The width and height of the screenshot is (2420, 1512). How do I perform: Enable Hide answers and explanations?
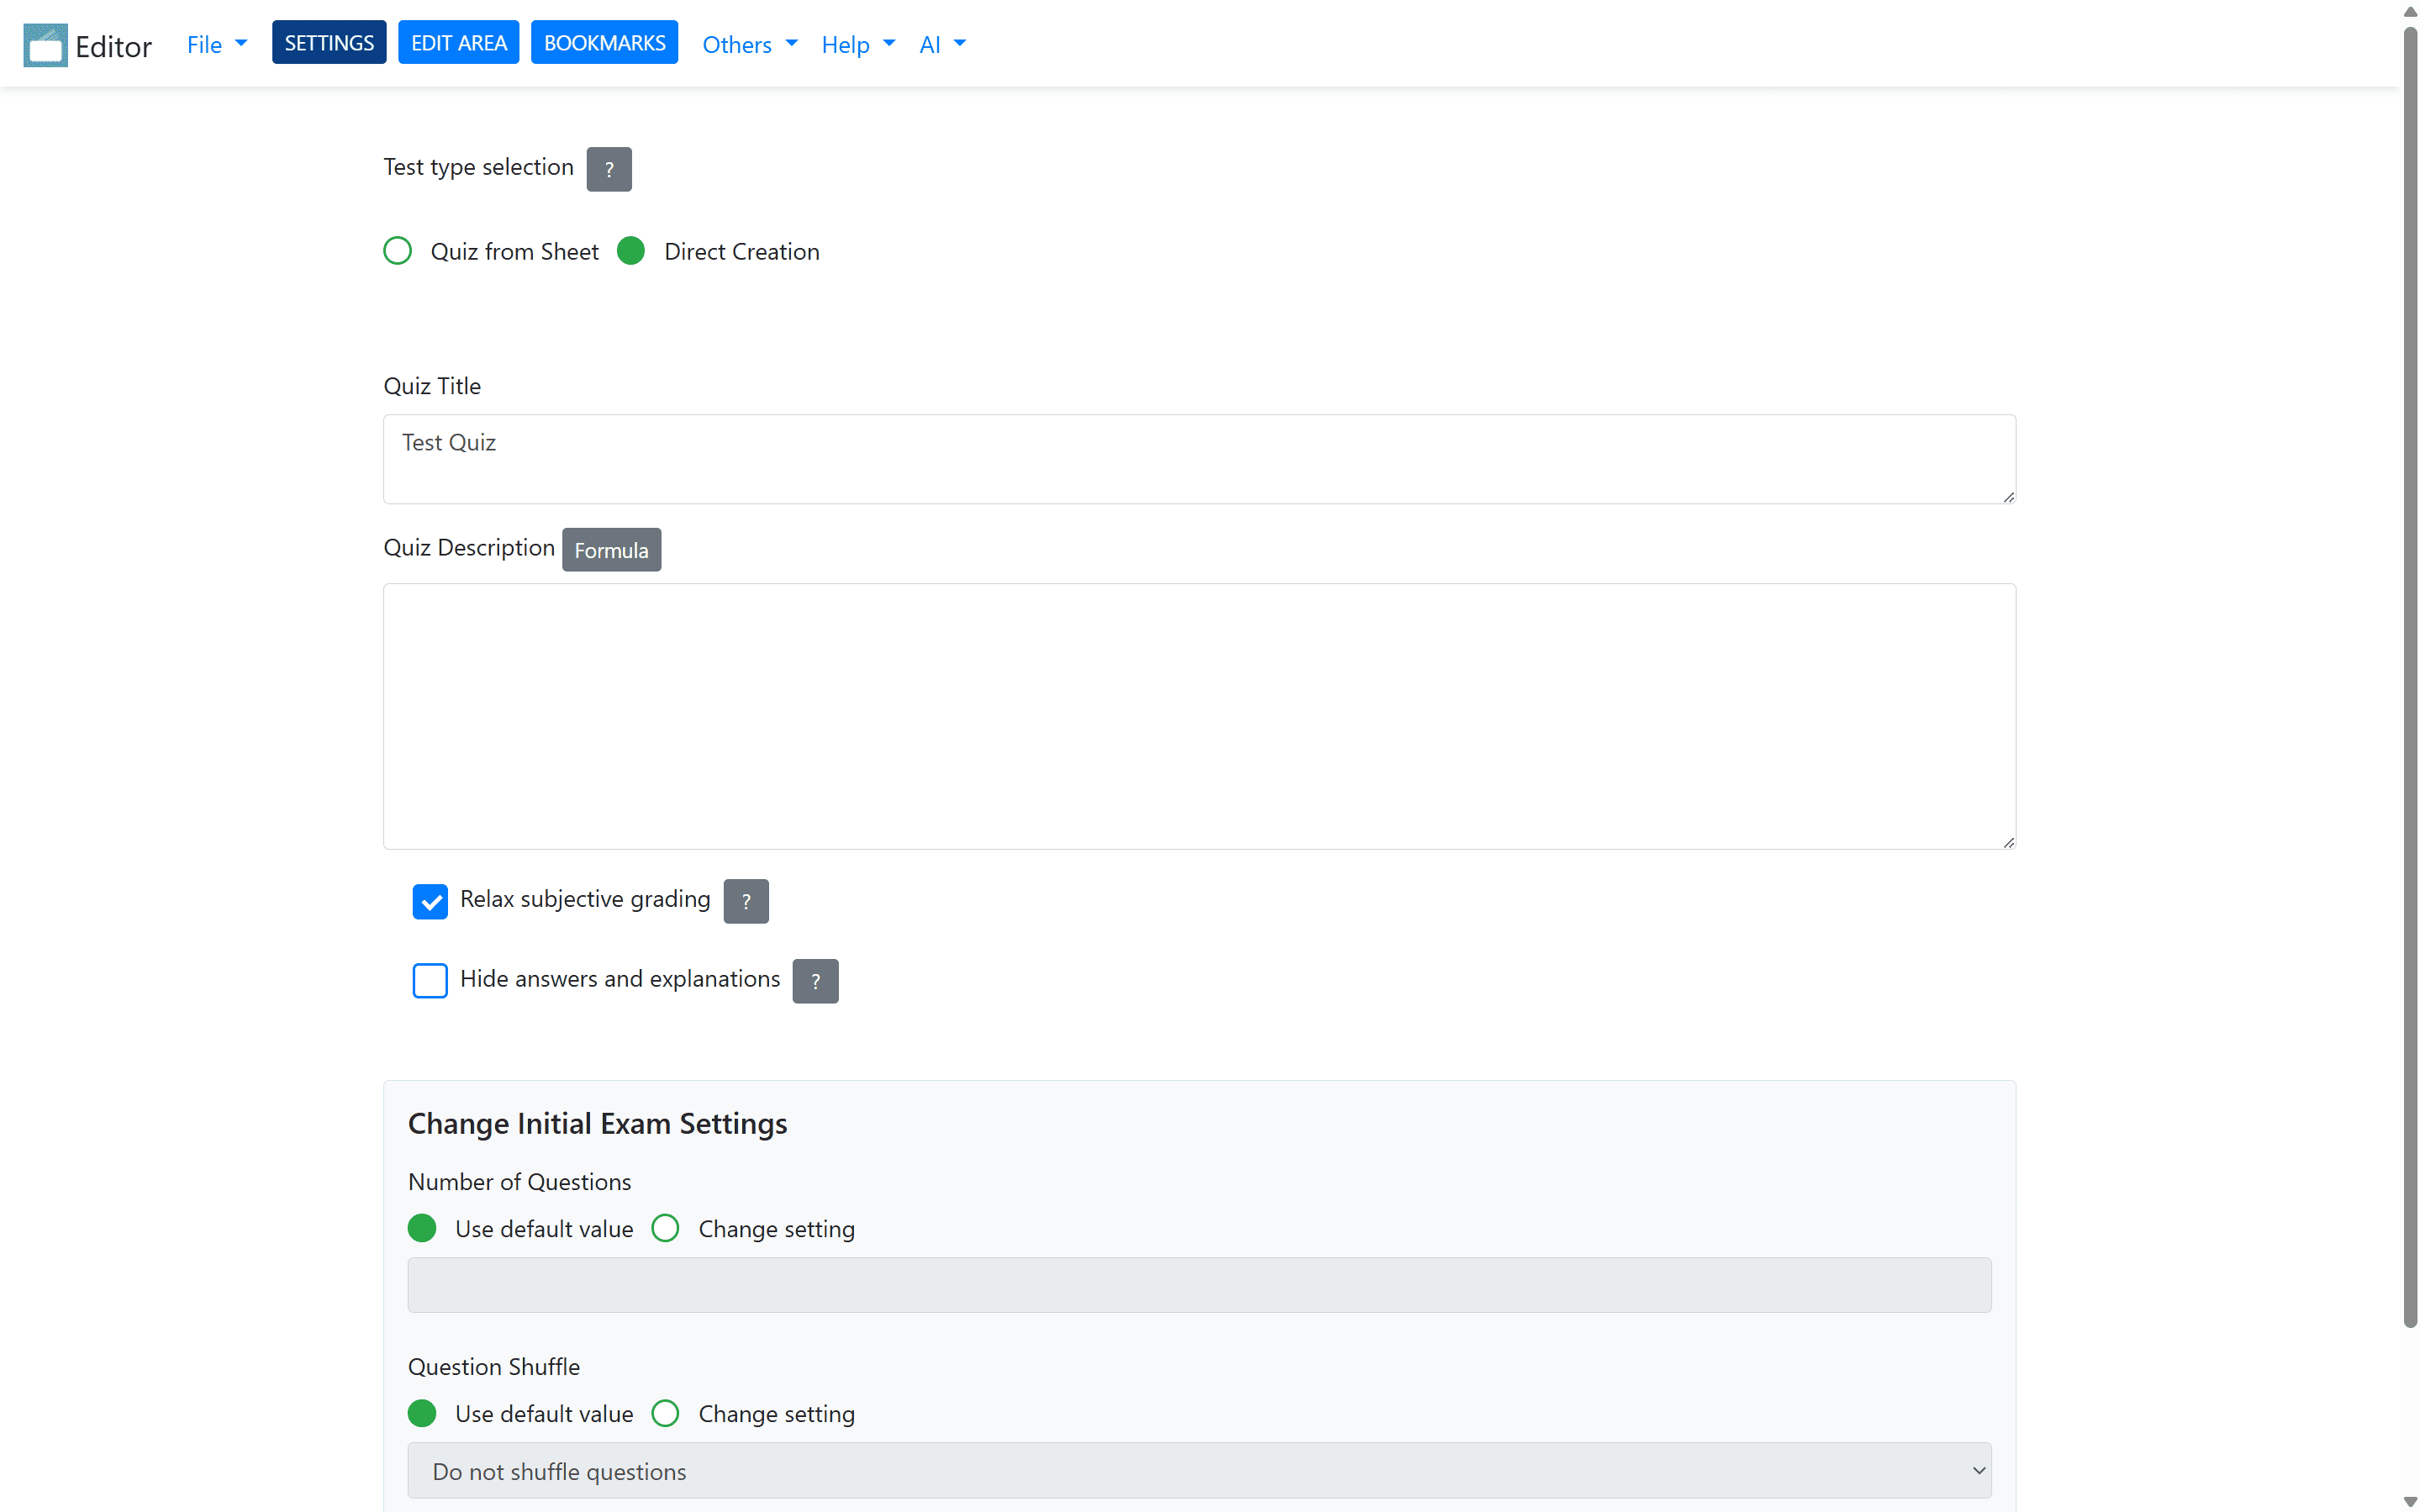pos(430,981)
